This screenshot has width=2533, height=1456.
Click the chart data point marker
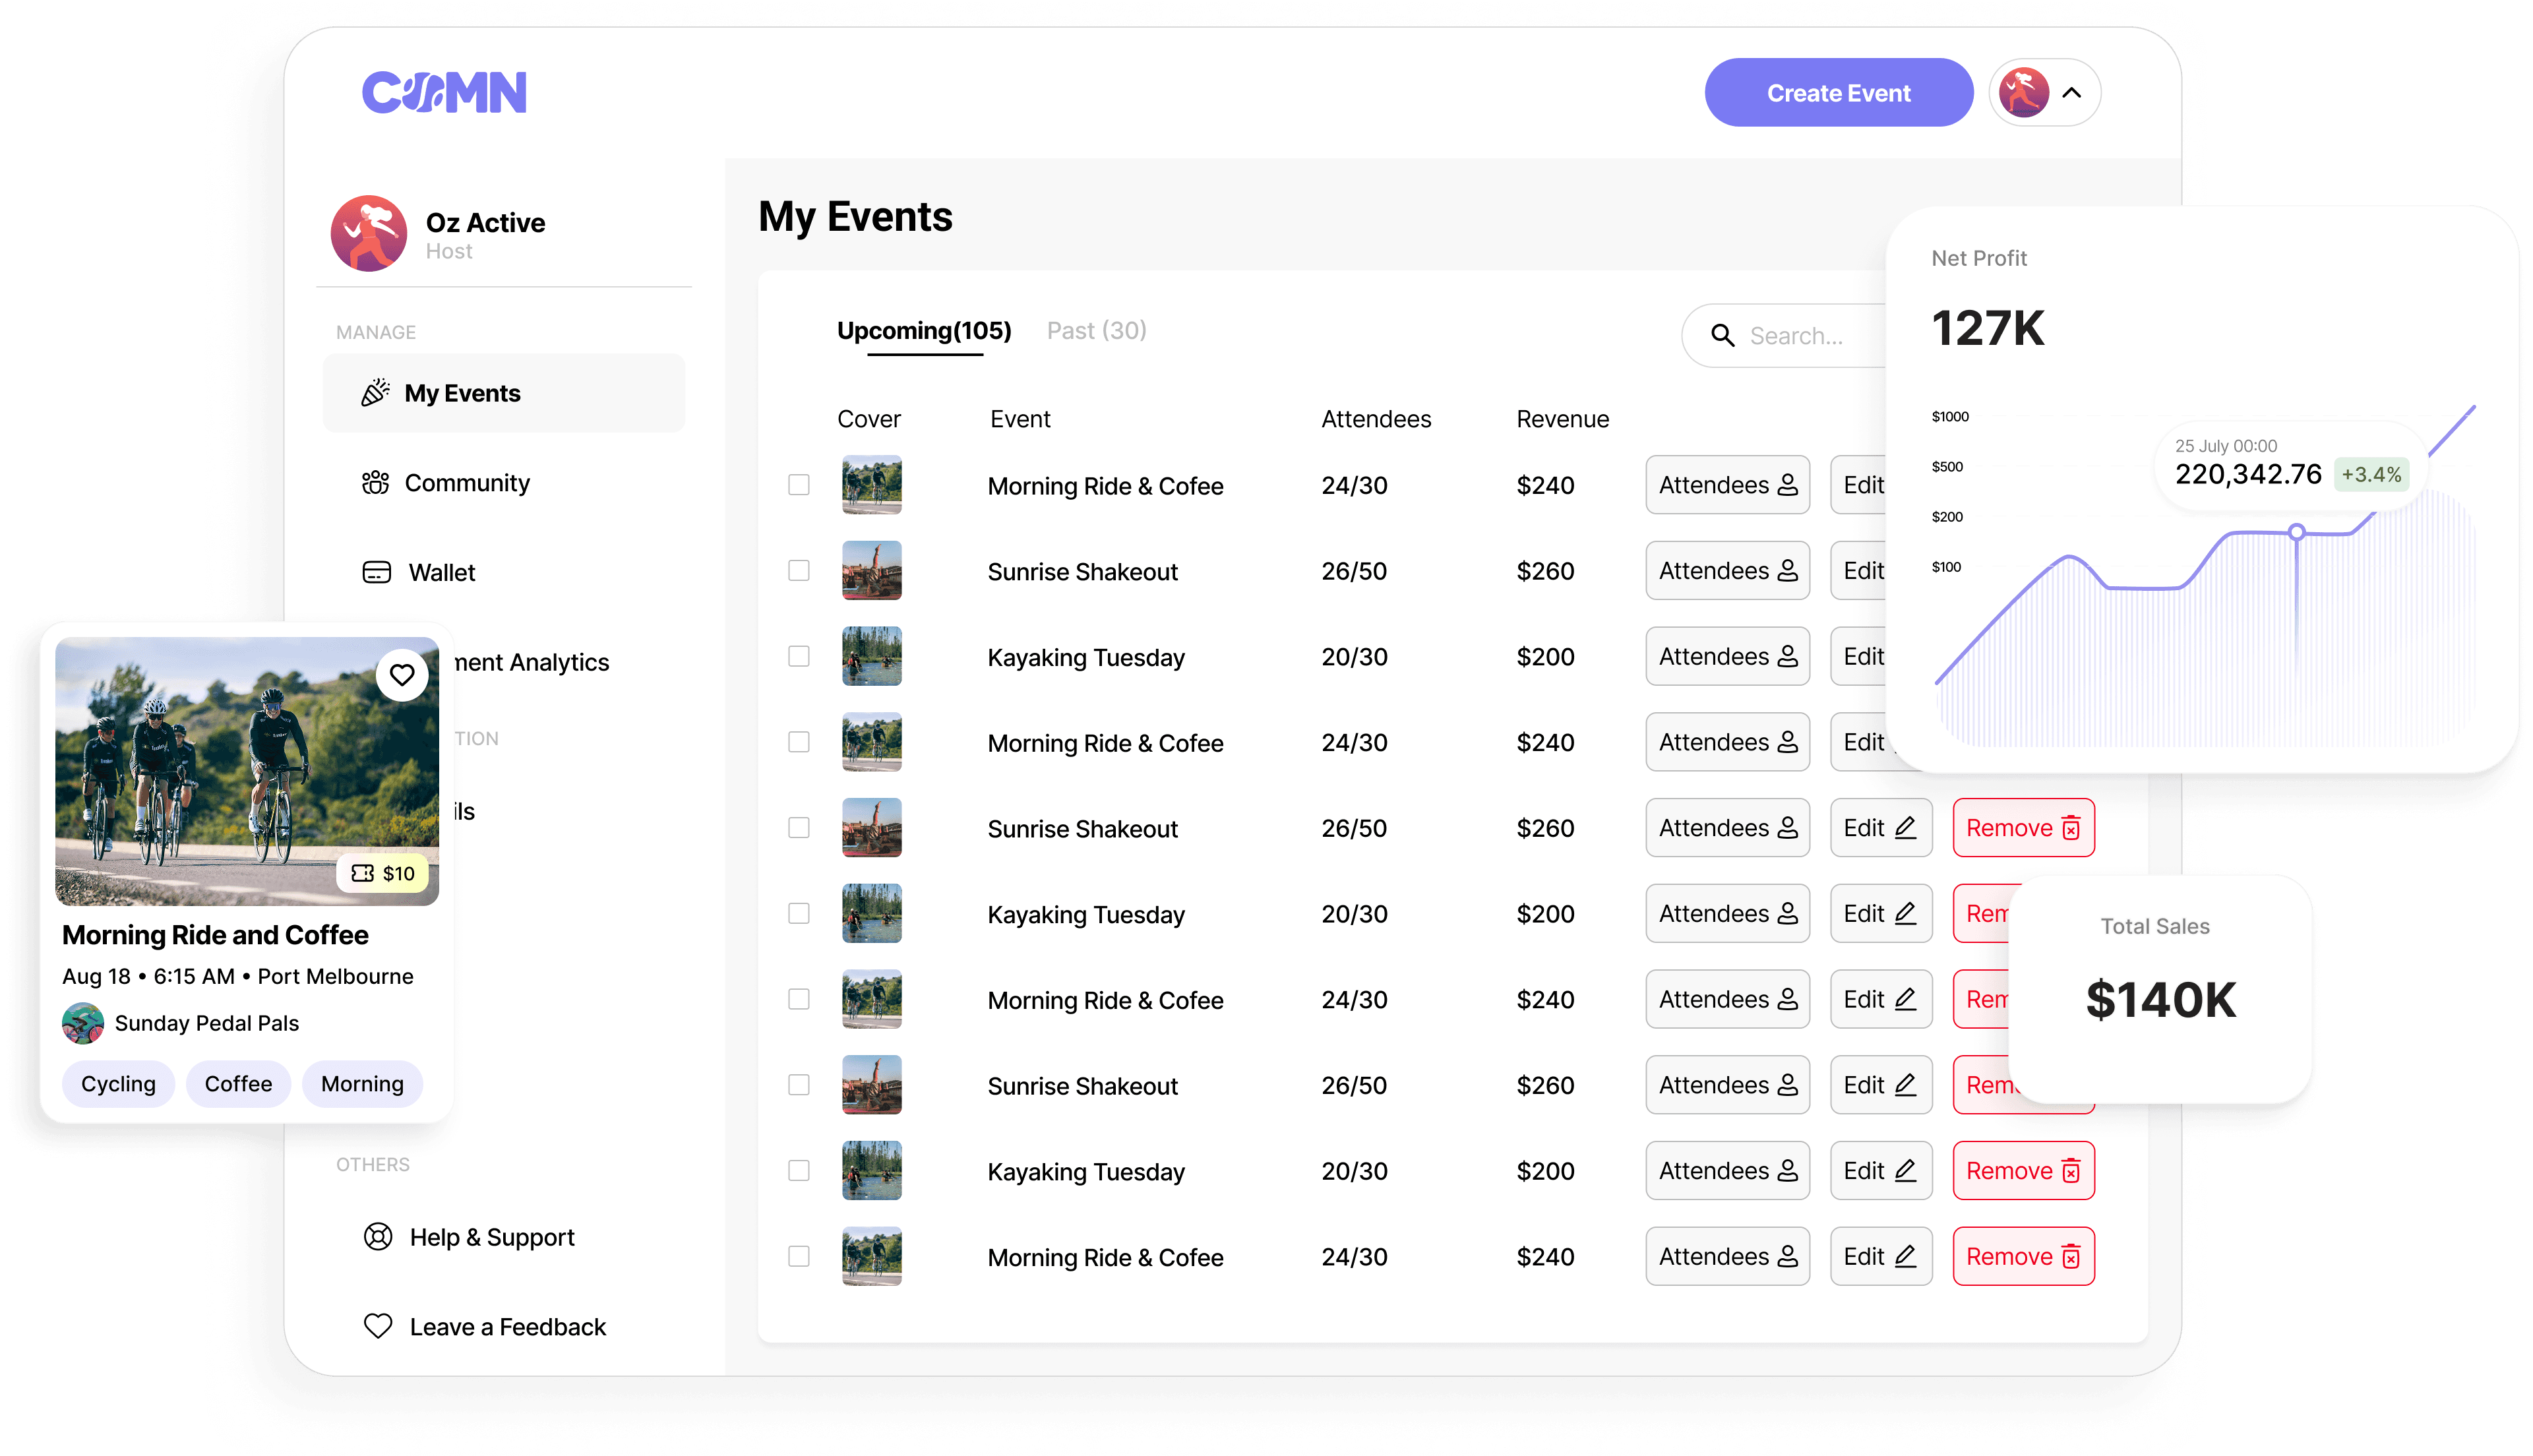2296,532
